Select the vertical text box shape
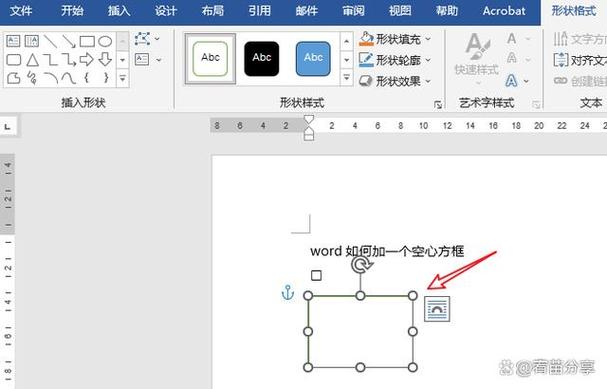 click(32, 41)
